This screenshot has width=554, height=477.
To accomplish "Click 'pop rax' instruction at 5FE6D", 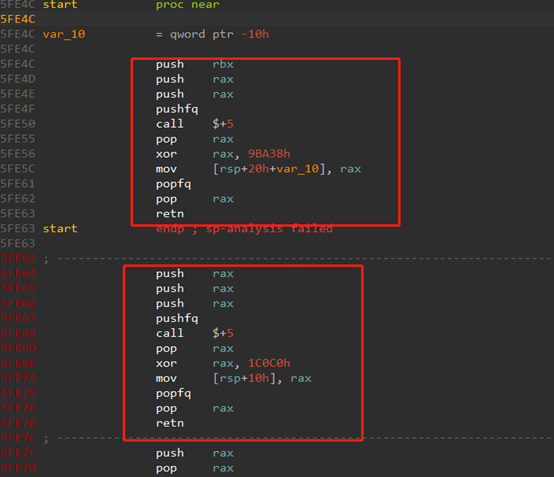I will (195, 348).
